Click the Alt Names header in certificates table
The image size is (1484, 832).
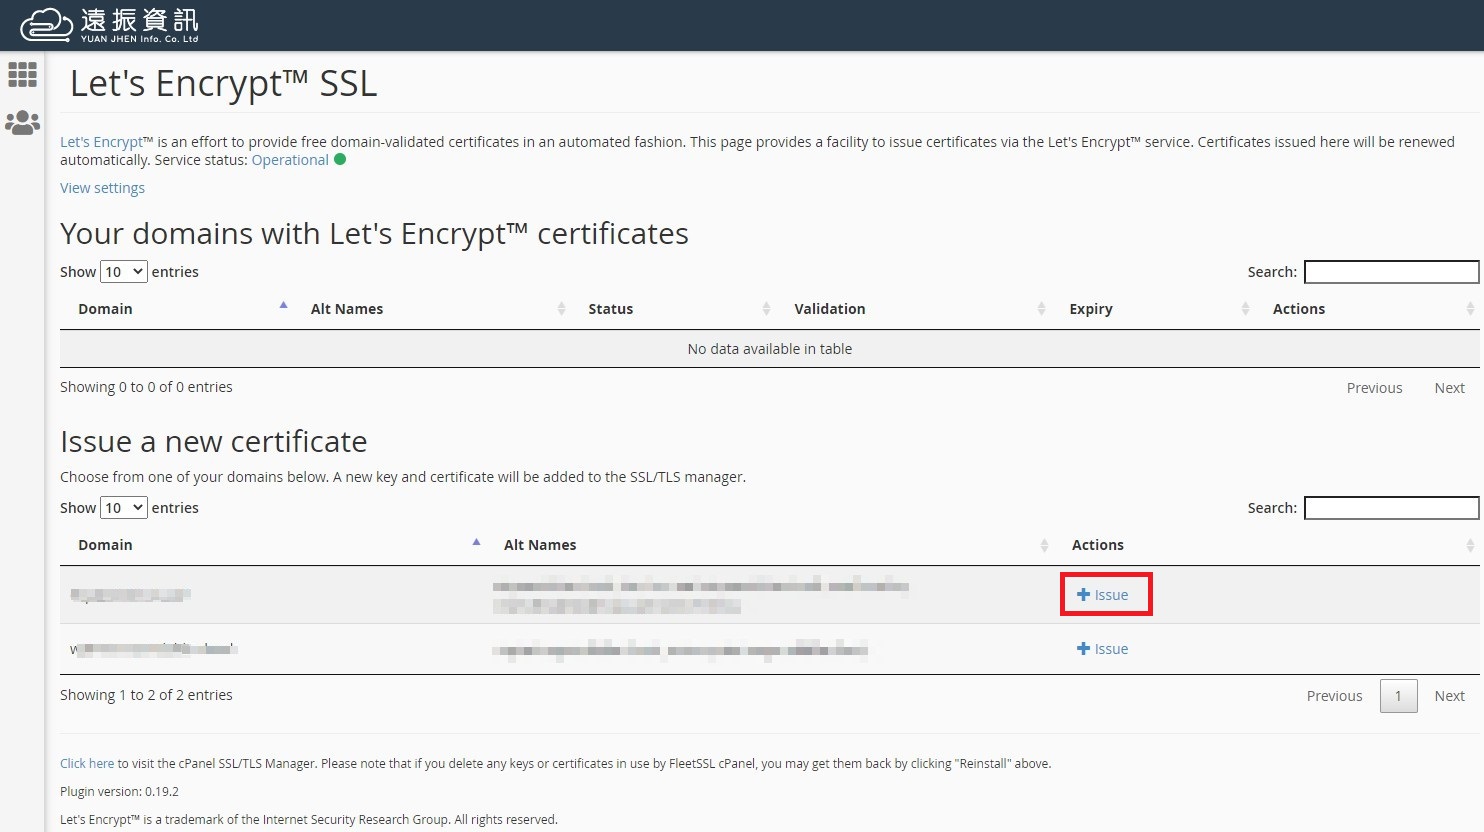coord(347,309)
